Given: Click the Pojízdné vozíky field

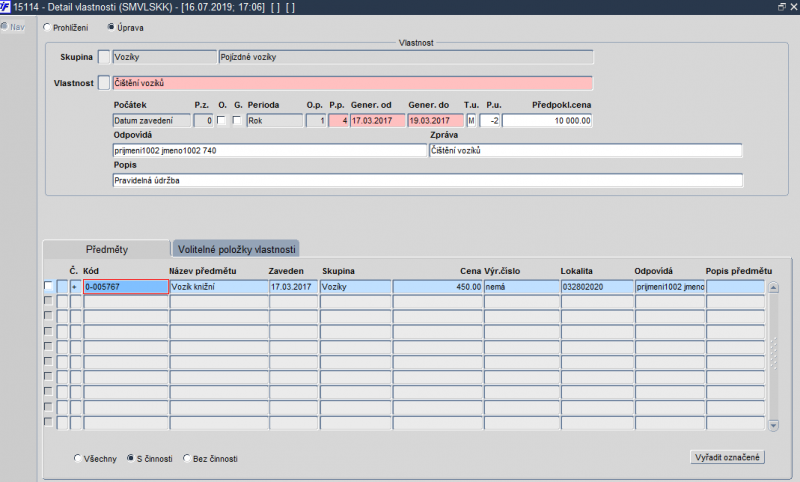Looking at the screenshot, I should coord(406,57).
